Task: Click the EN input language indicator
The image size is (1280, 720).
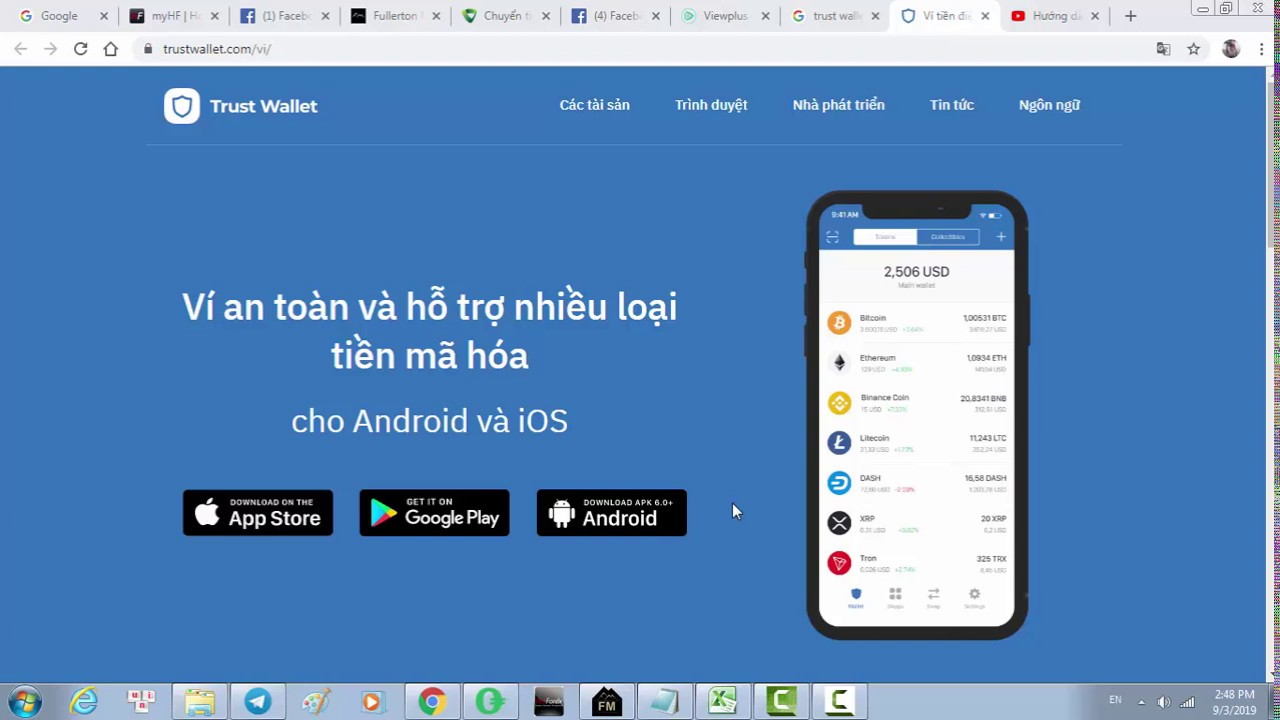Action: click(x=1115, y=700)
